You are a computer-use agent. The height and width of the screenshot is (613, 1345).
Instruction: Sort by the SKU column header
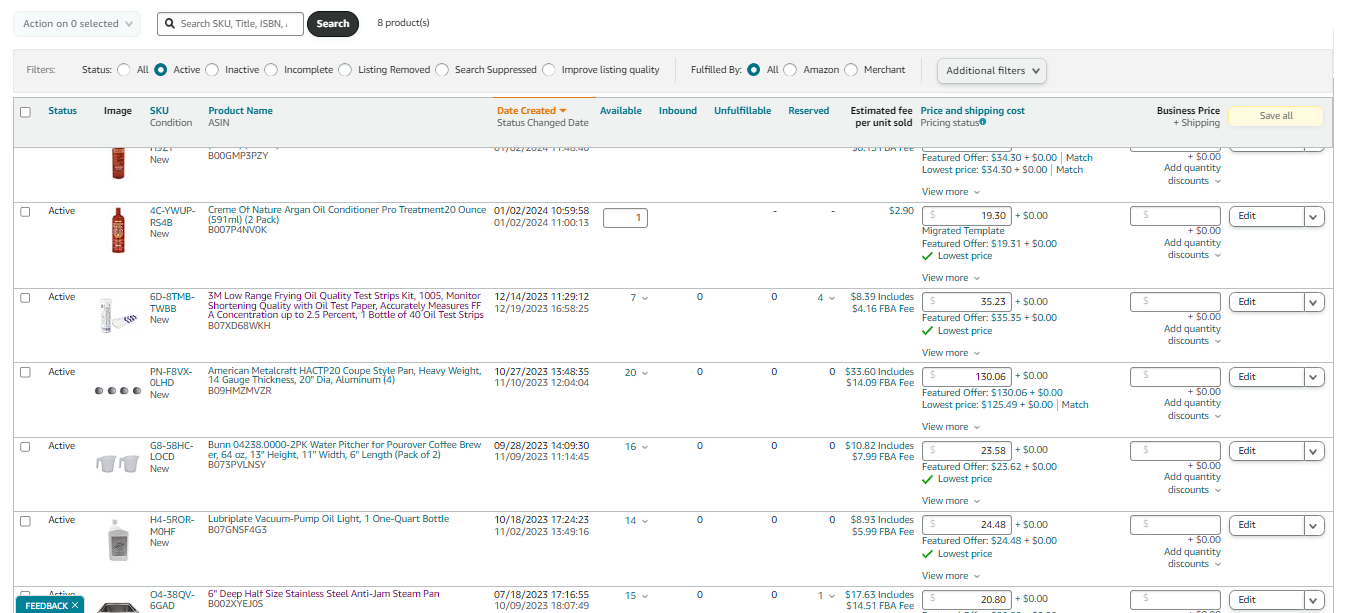(x=159, y=111)
